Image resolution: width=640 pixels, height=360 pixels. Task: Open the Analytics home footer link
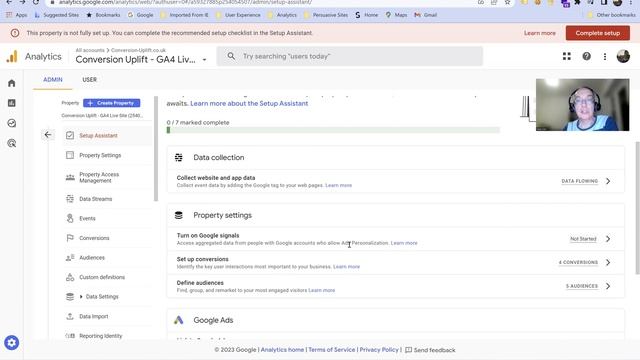click(x=282, y=350)
